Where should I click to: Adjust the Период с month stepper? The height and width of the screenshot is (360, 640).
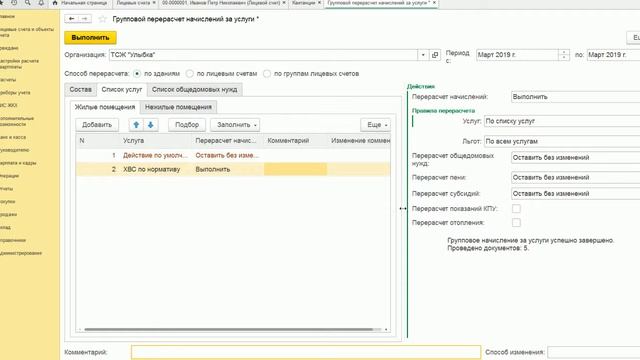564,55
